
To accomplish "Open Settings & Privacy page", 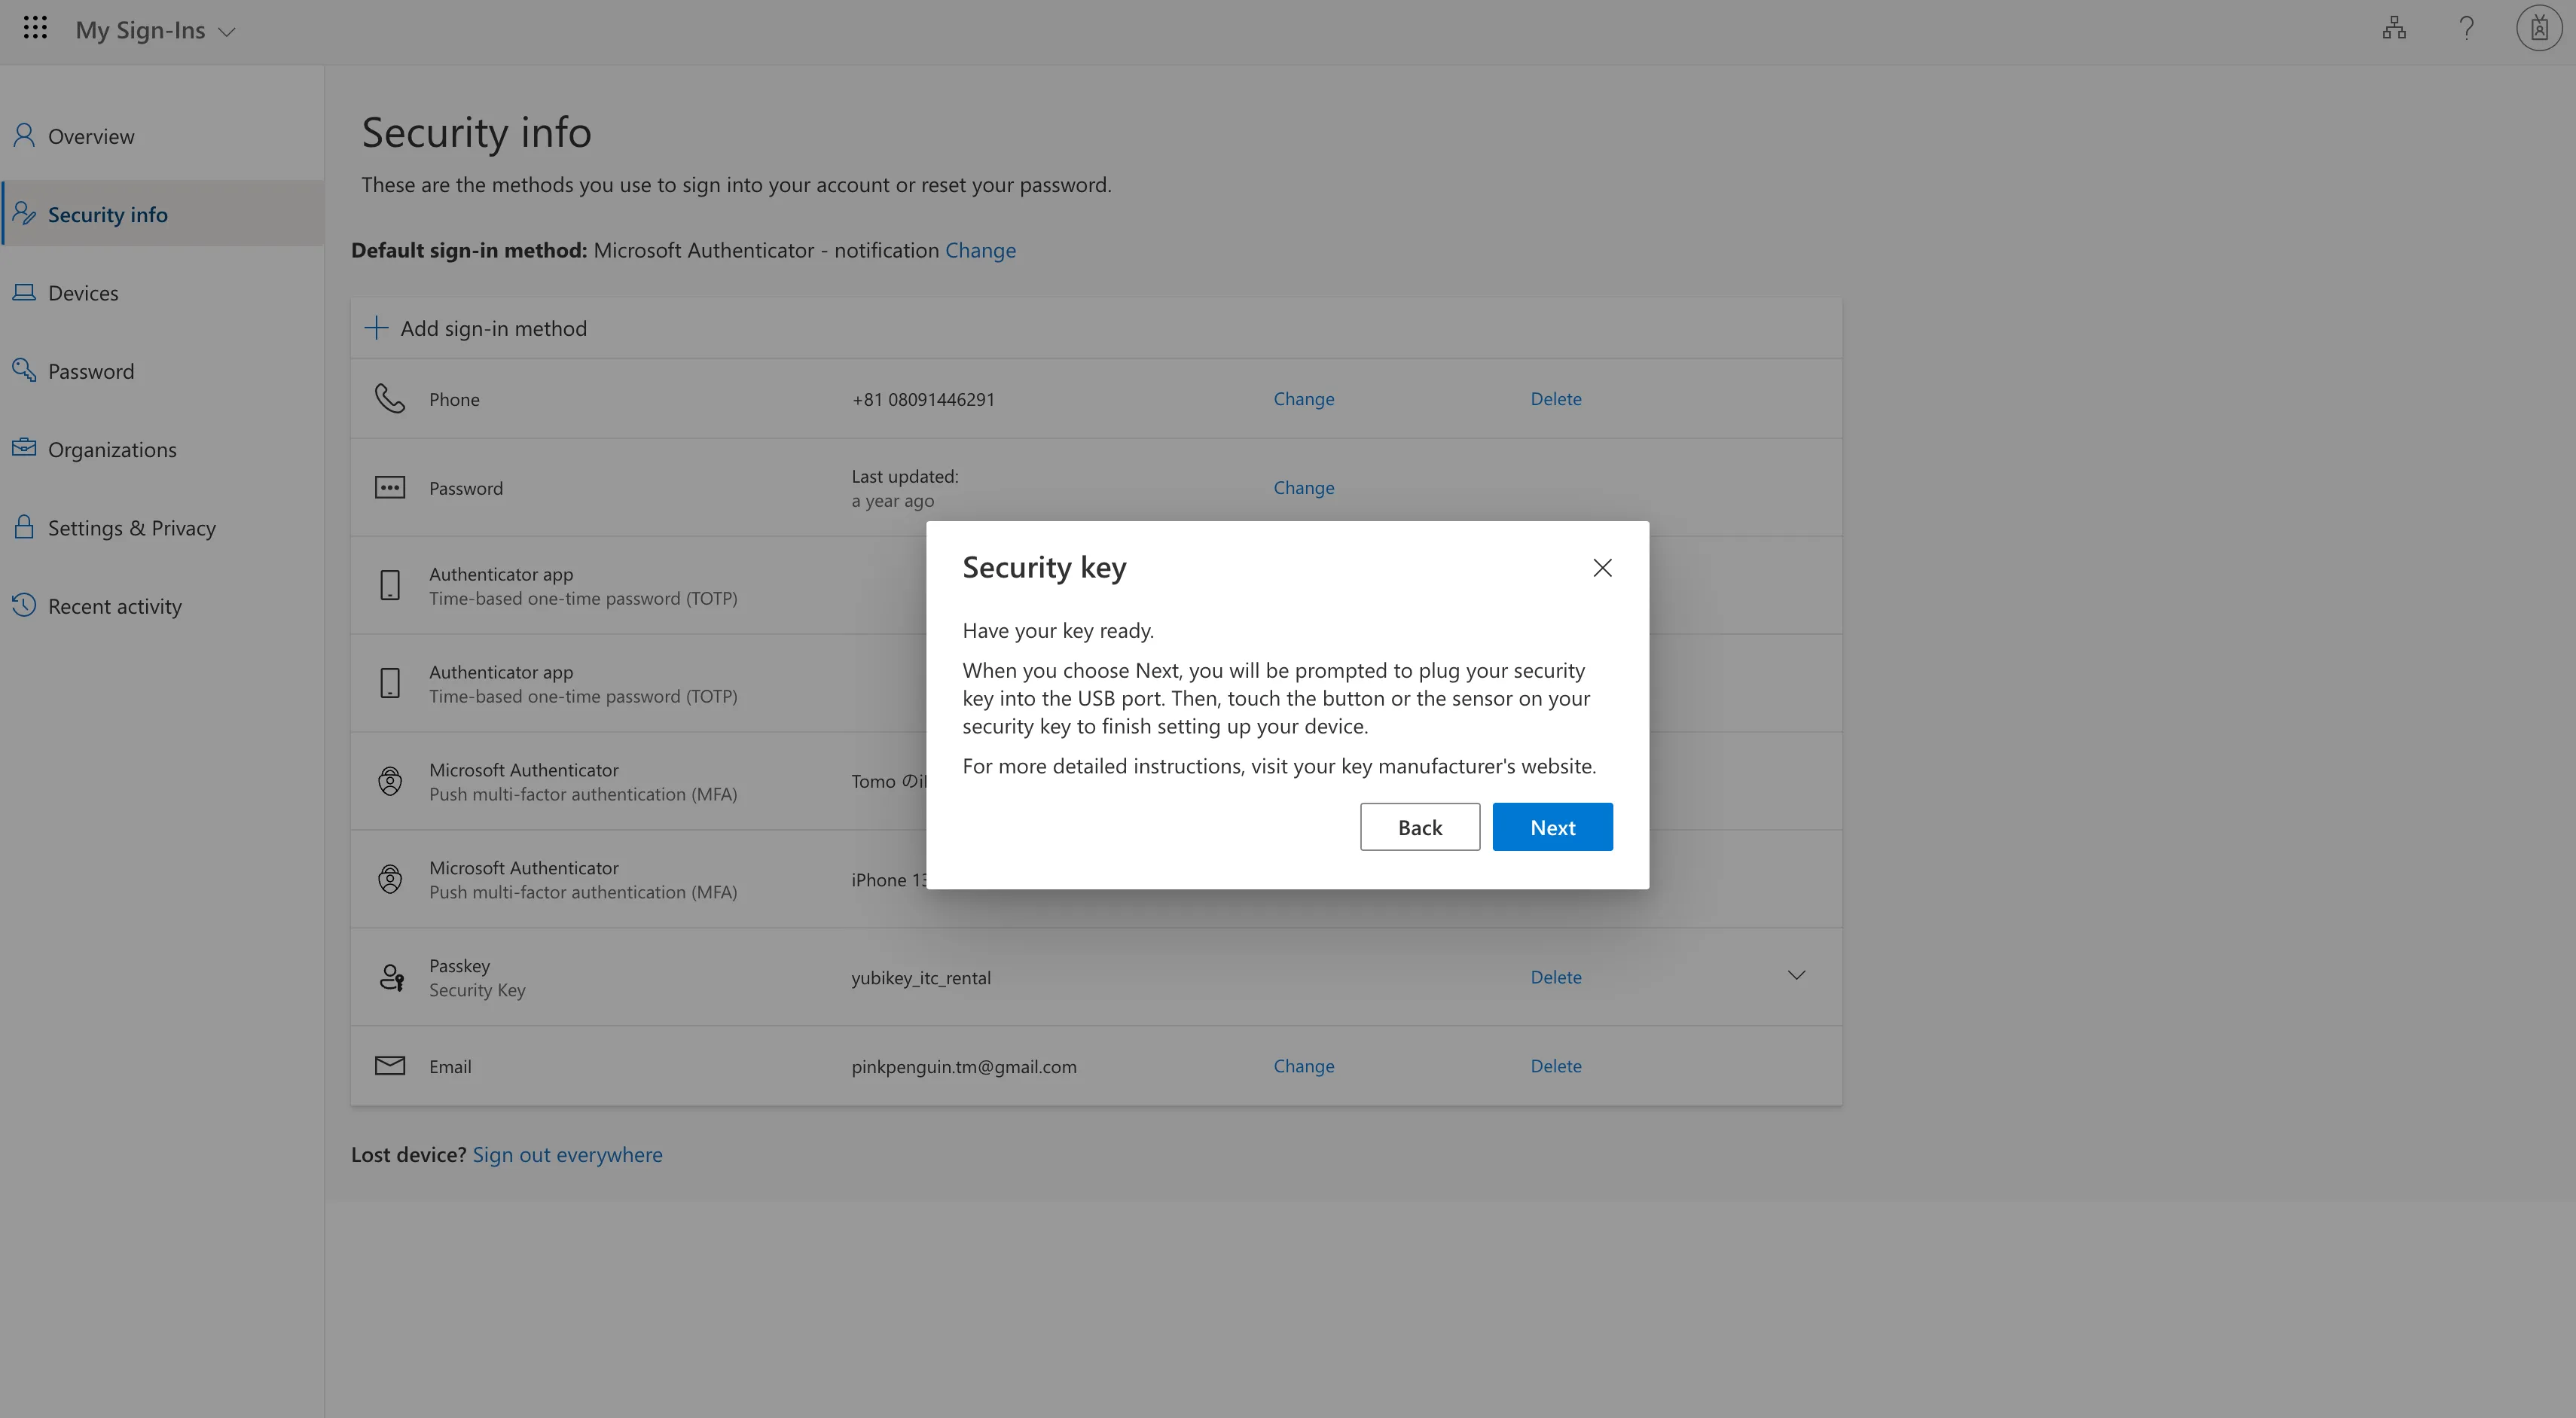I will coord(131,528).
